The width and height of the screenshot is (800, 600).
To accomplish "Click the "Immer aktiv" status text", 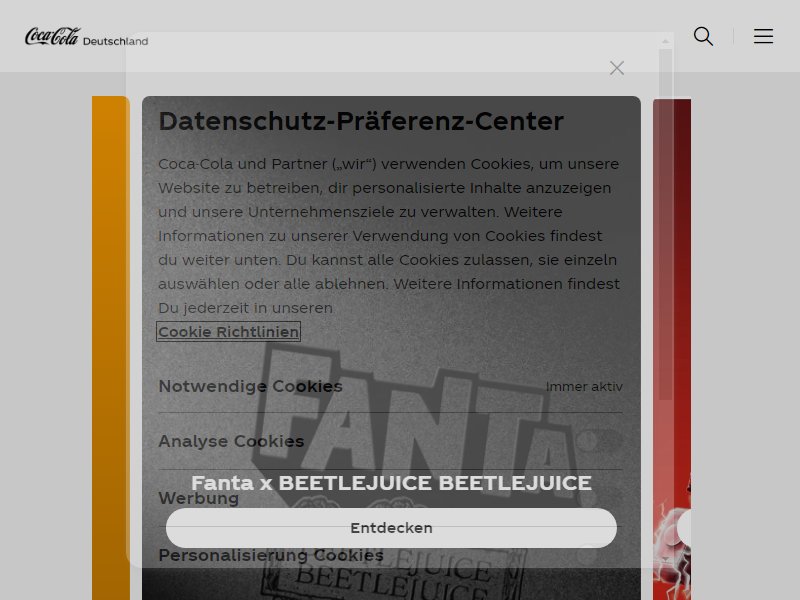I will tap(584, 387).
